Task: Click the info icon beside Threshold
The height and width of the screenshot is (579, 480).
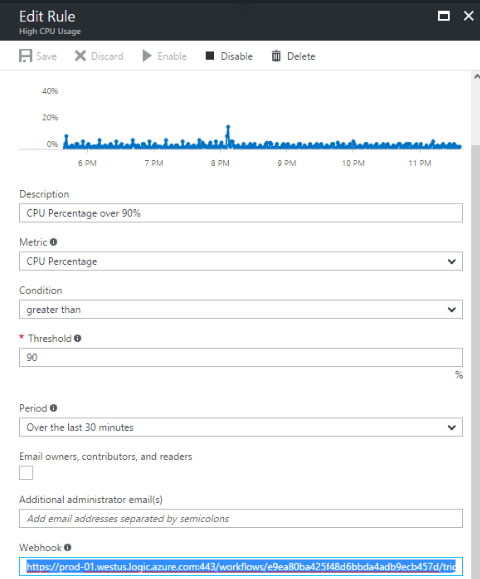Action: tap(78, 338)
